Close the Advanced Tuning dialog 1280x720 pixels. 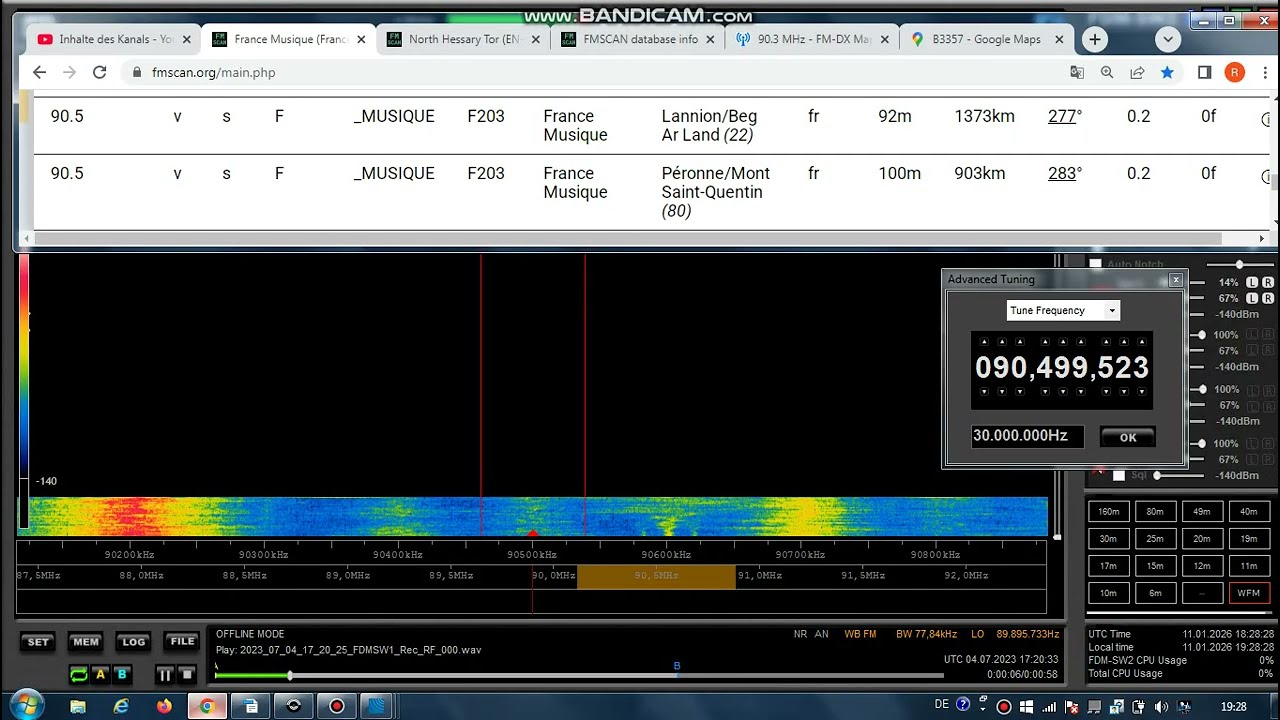[x=1176, y=280]
